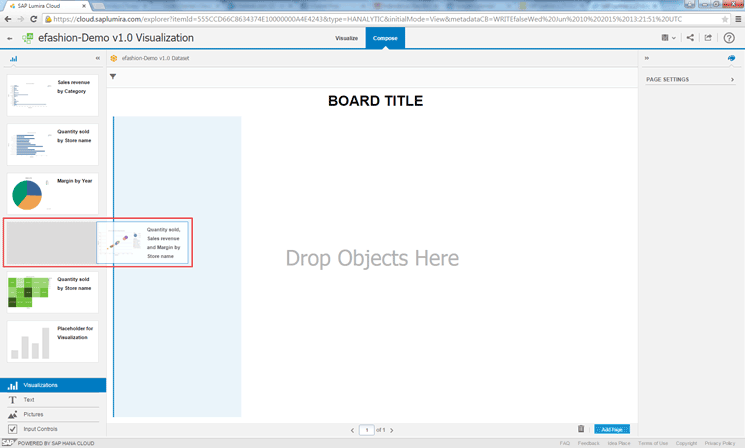Expand the PAGE SETTINGS section
This screenshot has height=448, width=745.
click(689, 79)
